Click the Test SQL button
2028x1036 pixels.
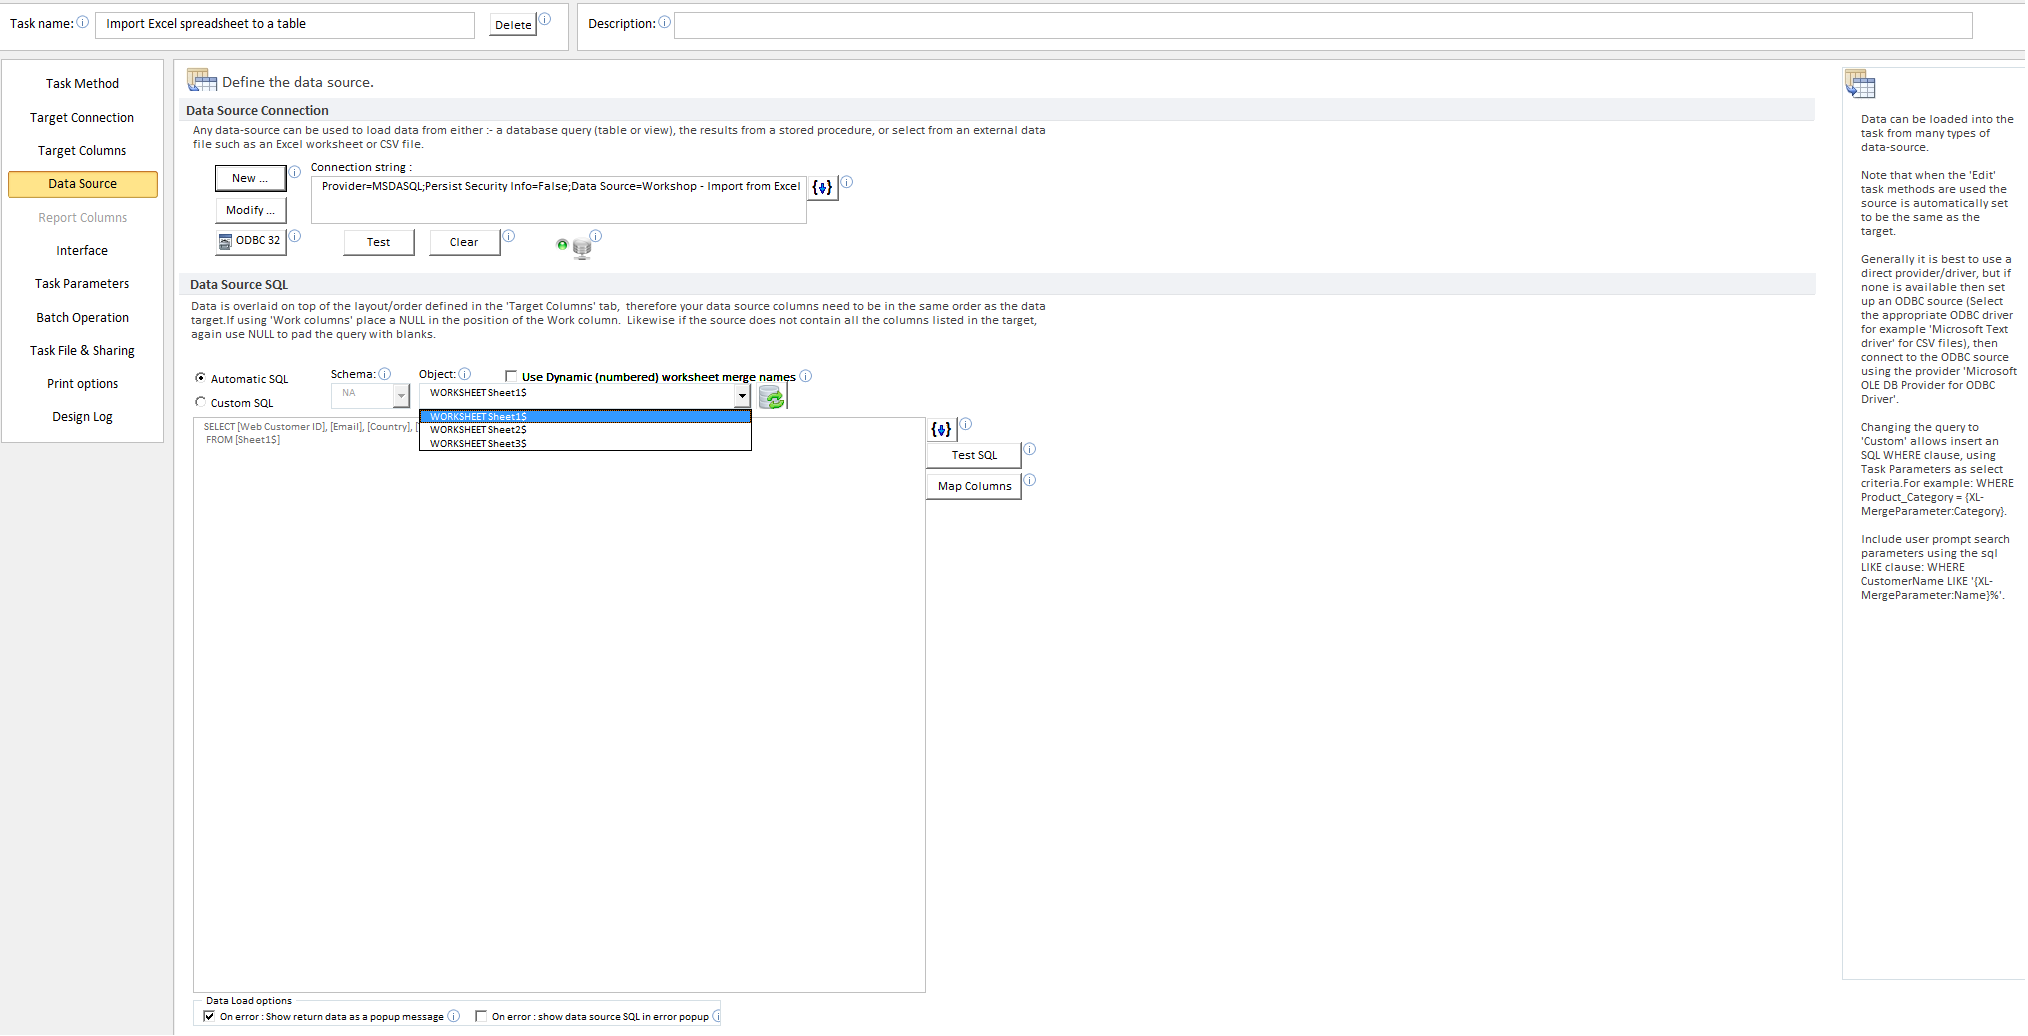[974, 455]
